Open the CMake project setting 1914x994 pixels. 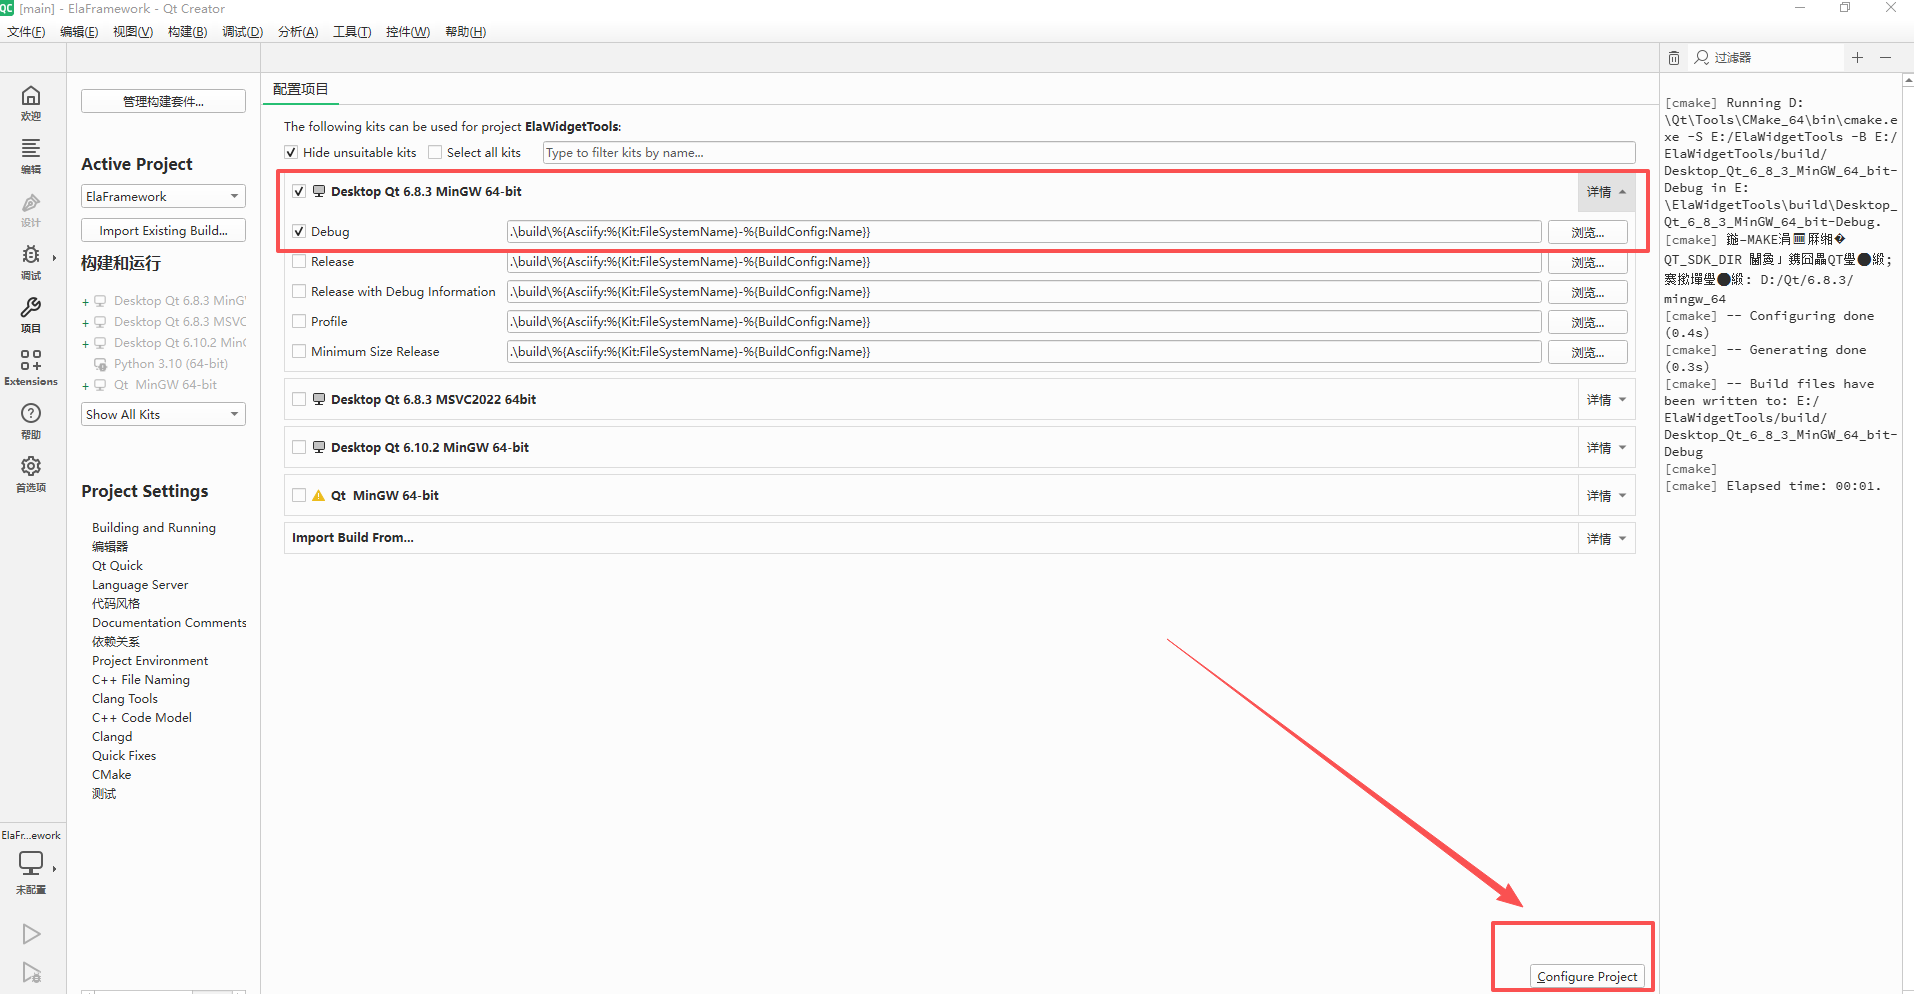[112, 774]
